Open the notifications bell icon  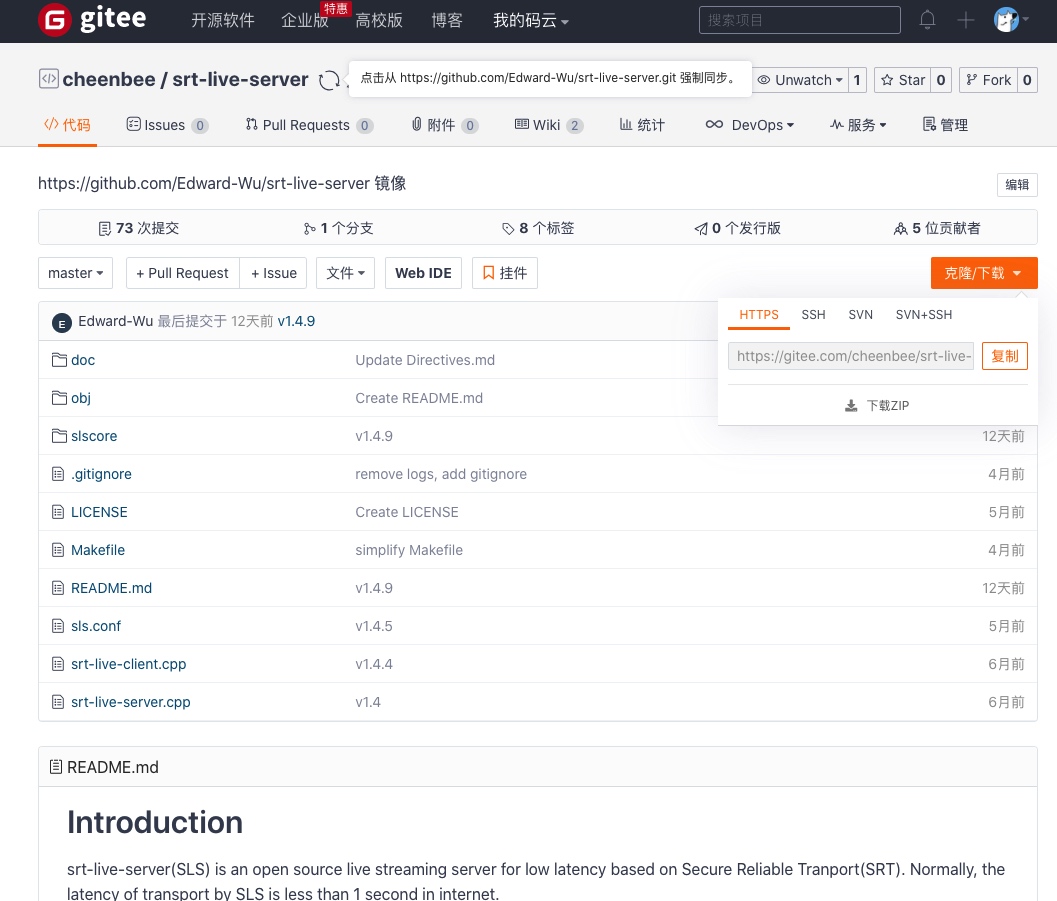(x=928, y=20)
